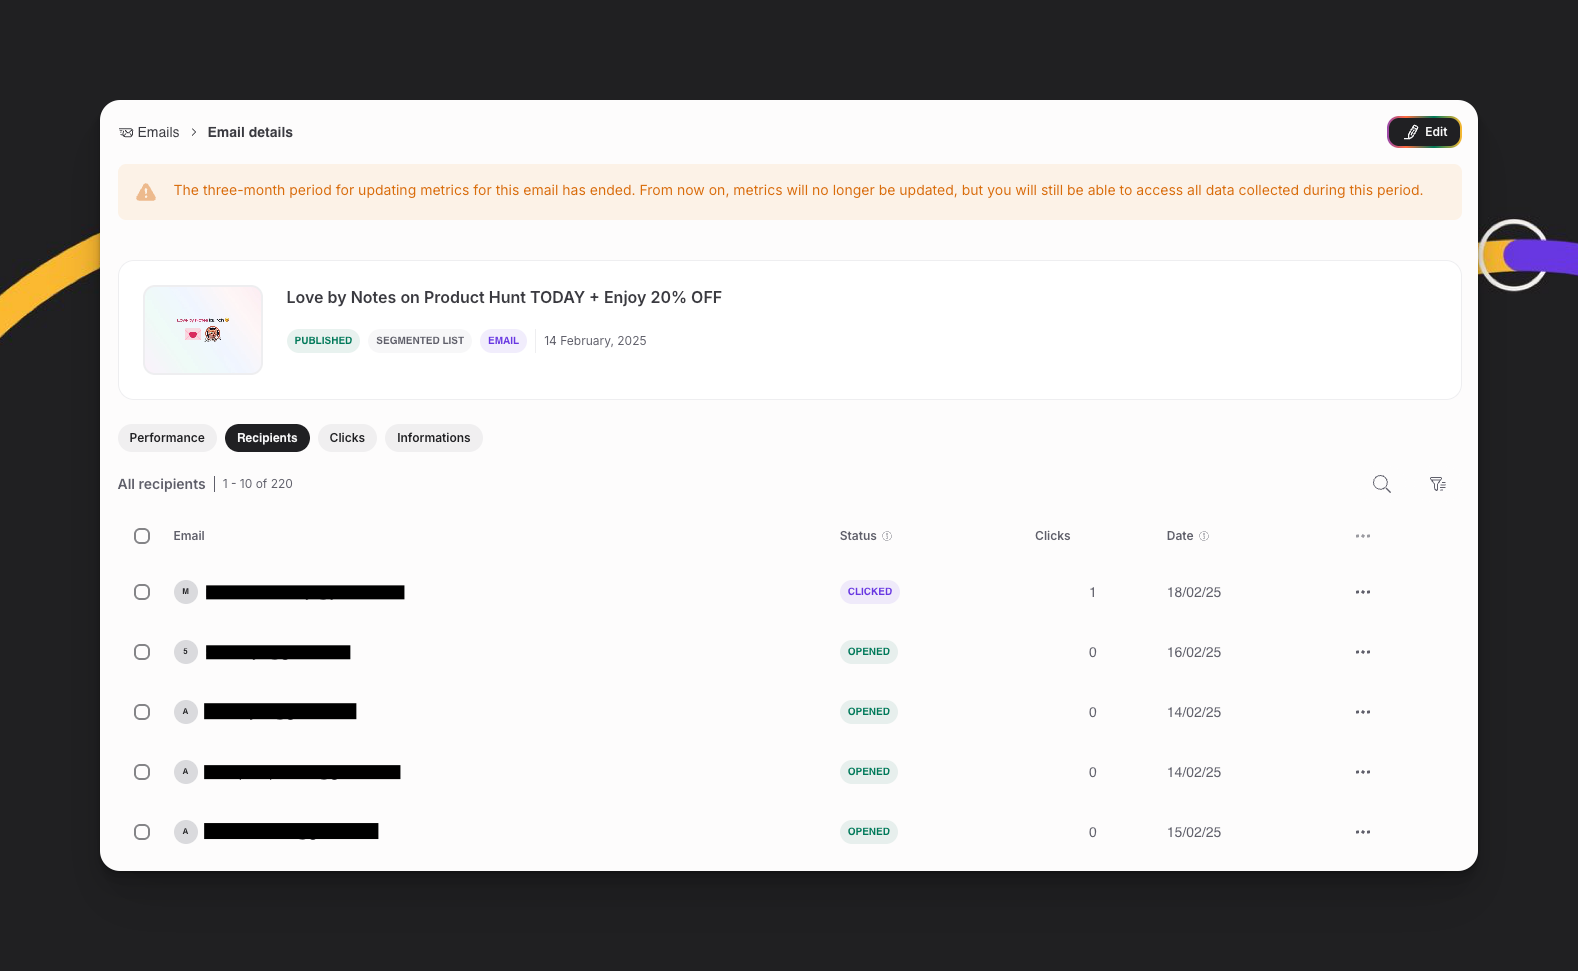The image size is (1578, 971).
Task: Click the Date column info icon
Action: pos(1204,536)
